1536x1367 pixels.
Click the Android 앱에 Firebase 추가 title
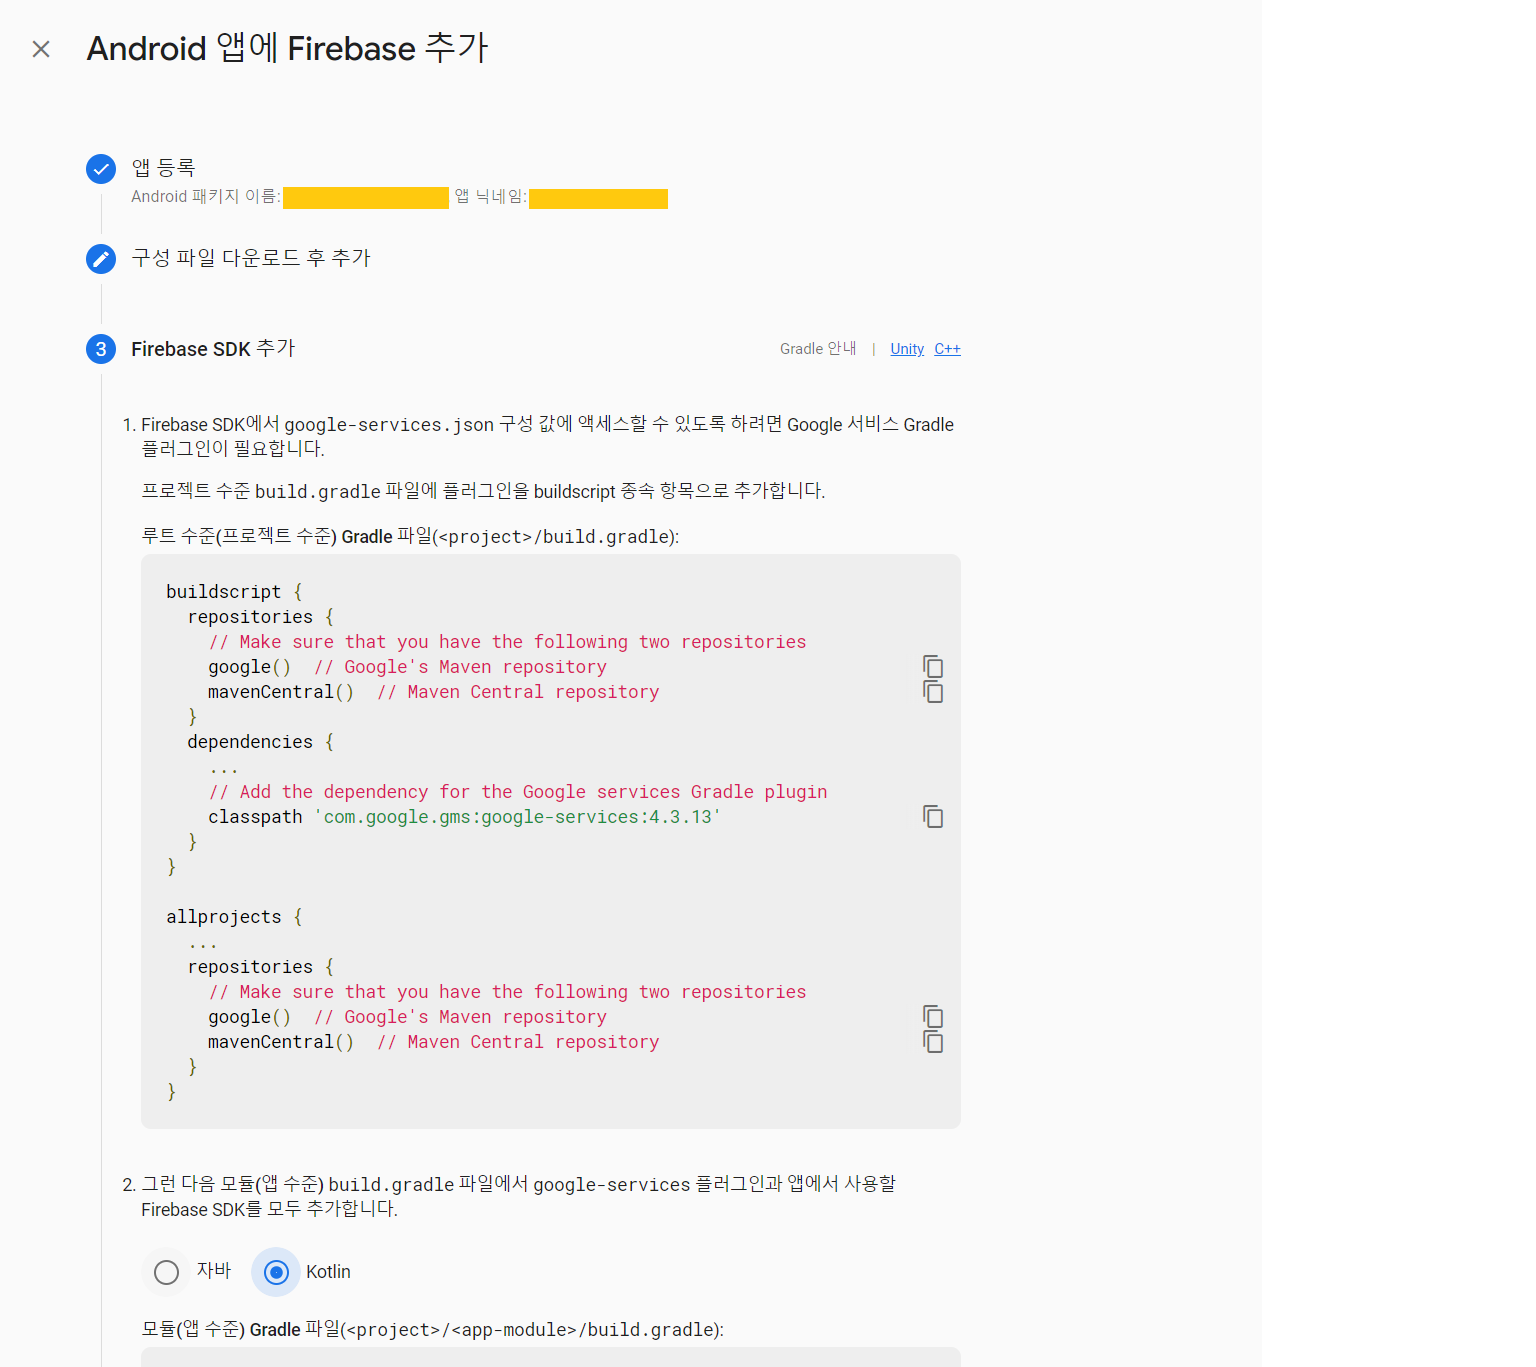pos(287,48)
